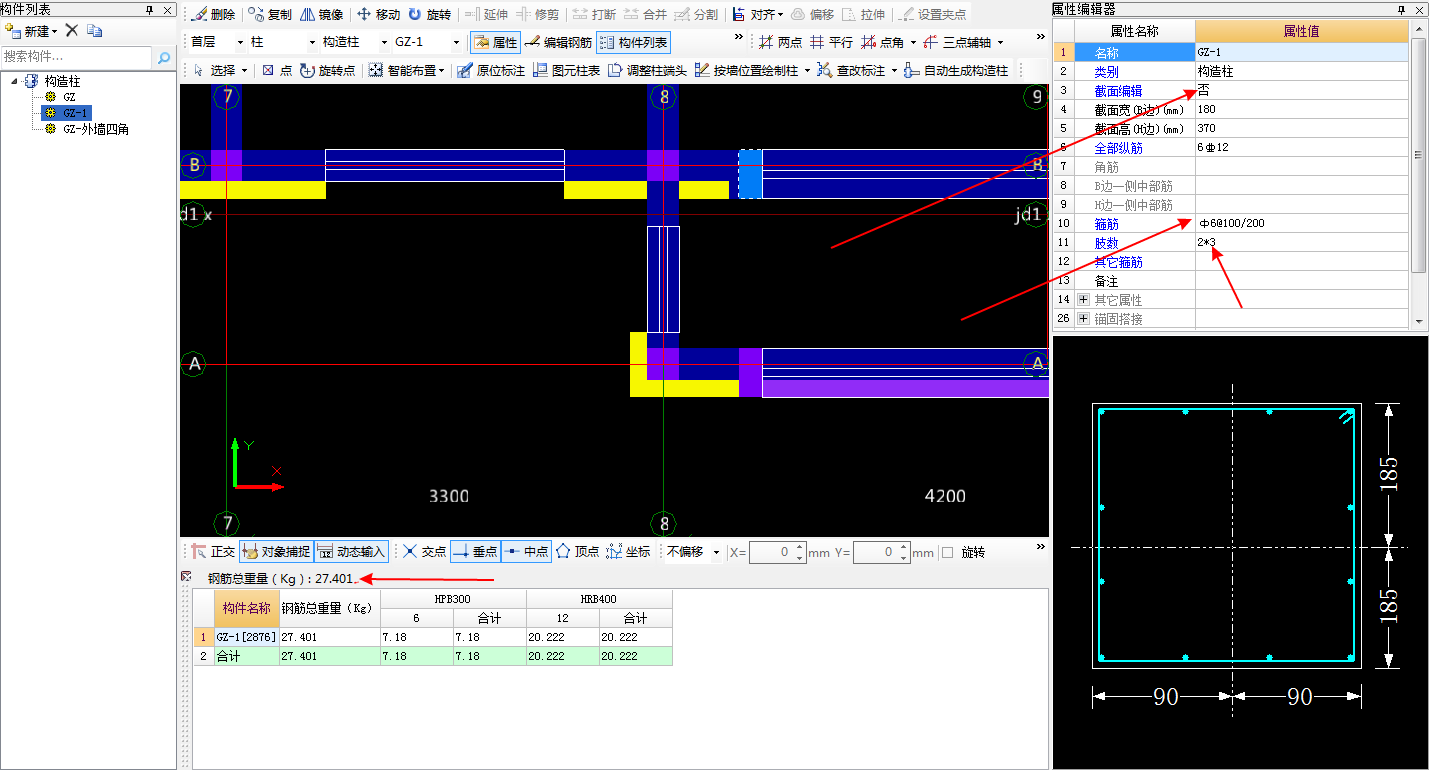
Task: Toggle 正交 (ortho) mode
Action: [x=213, y=552]
